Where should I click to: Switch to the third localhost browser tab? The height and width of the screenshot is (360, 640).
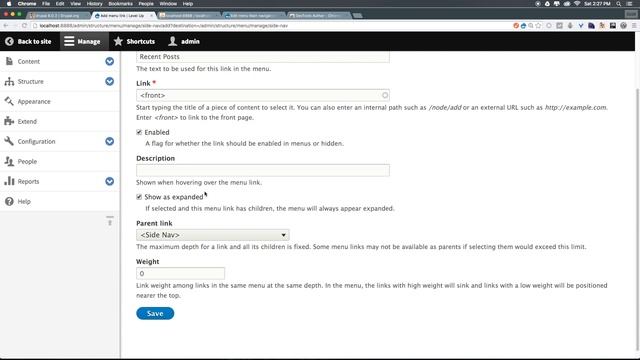click(189, 16)
